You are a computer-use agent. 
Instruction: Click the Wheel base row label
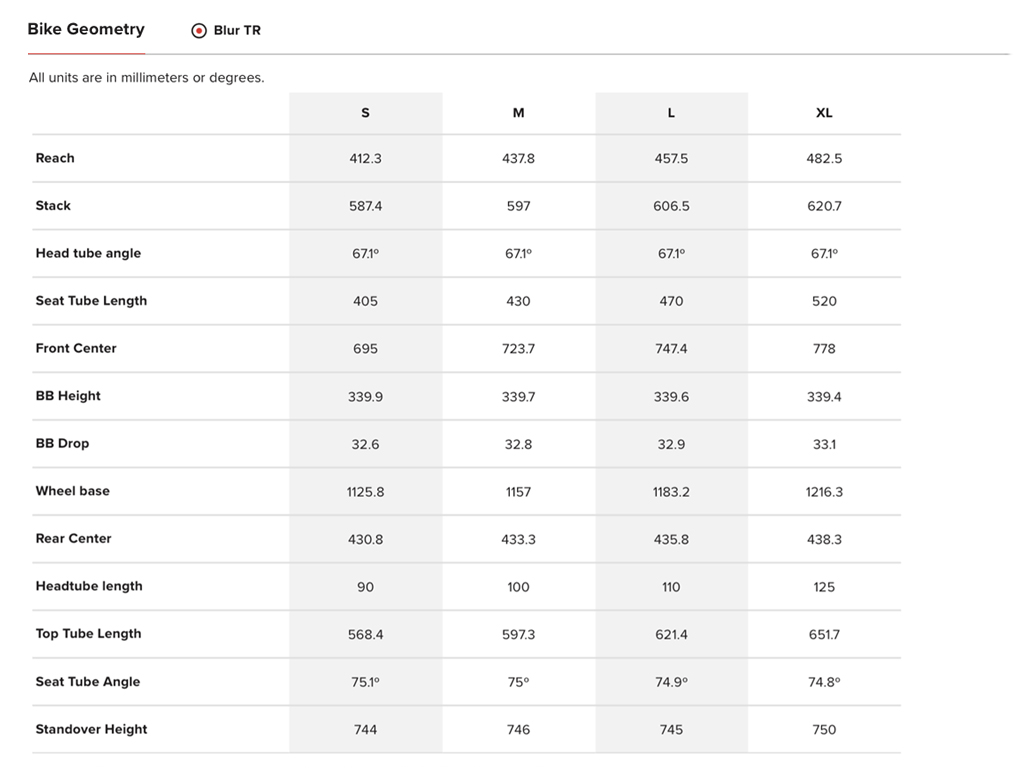73,491
